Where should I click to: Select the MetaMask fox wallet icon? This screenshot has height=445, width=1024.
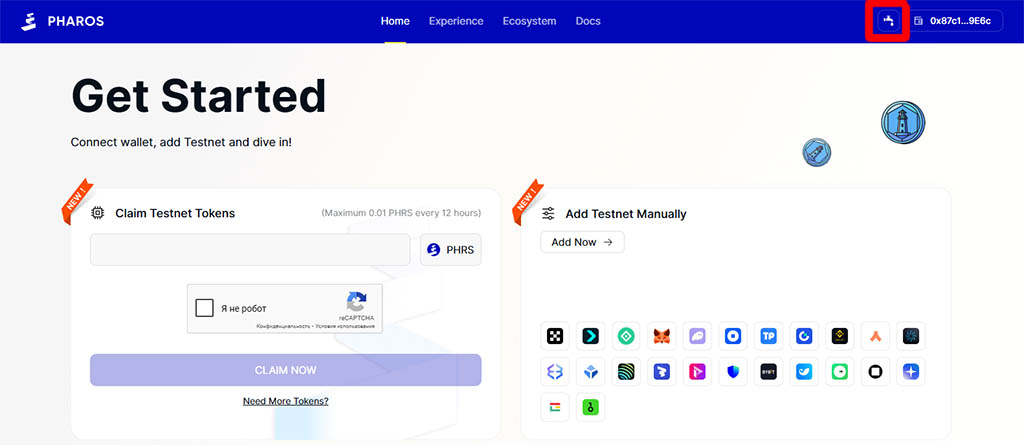pos(663,336)
